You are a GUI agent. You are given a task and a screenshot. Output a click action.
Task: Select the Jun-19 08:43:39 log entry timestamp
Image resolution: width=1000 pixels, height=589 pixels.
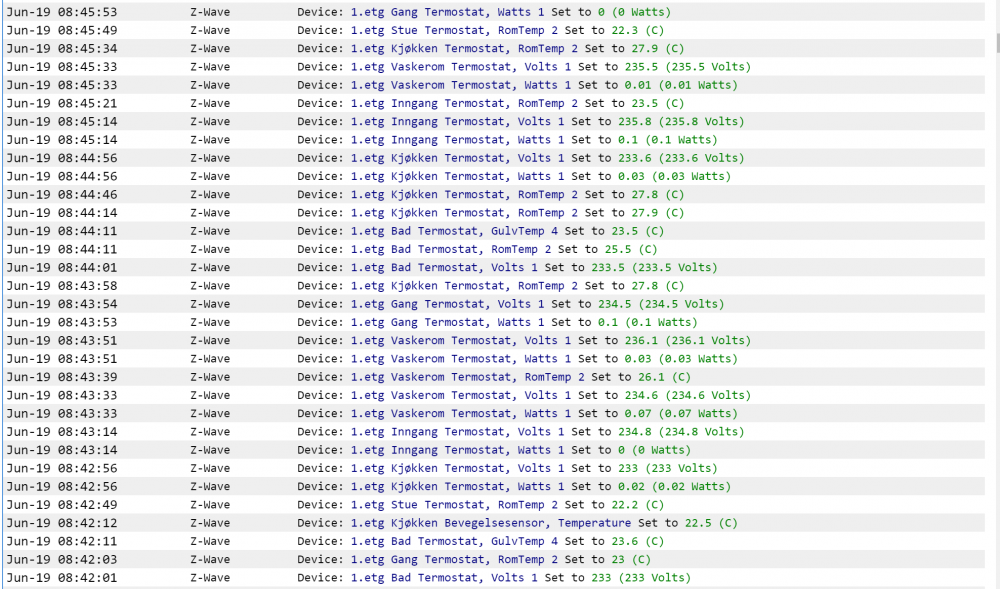click(x=62, y=377)
